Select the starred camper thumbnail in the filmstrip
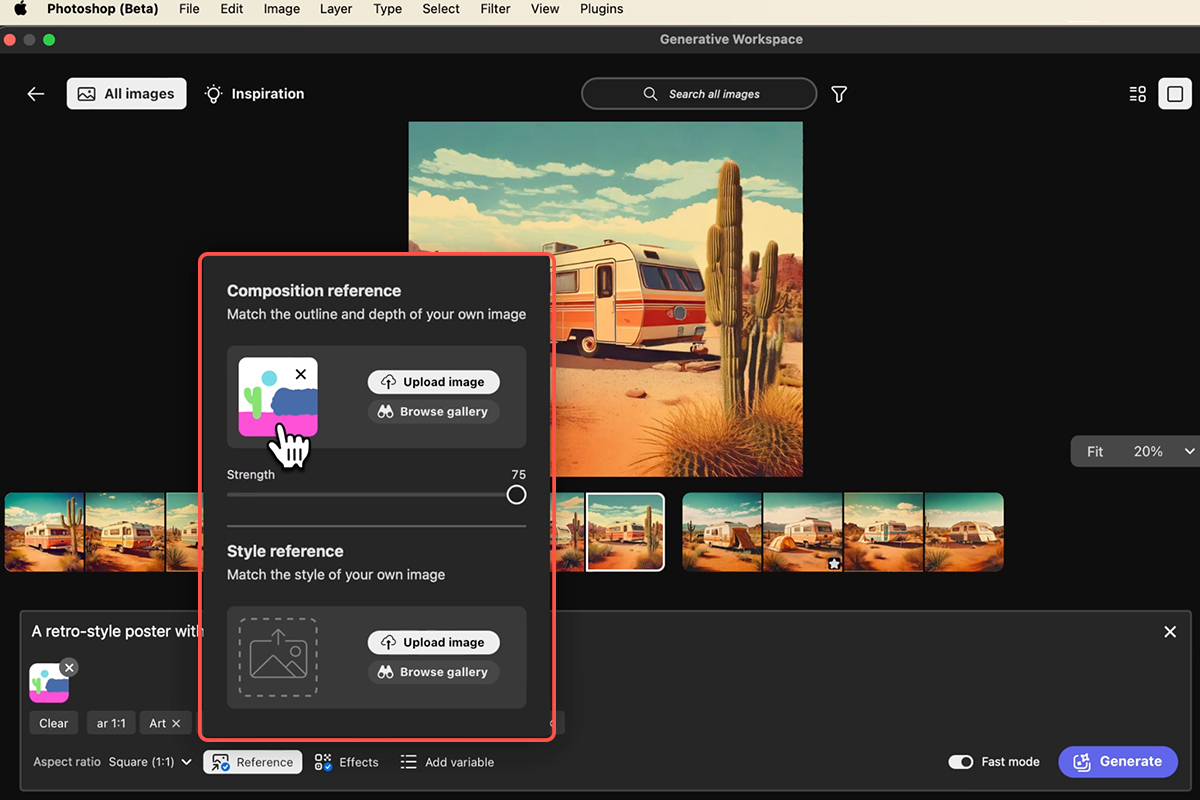The height and width of the screenshot is (800, 1200). [x=803, y=532]
